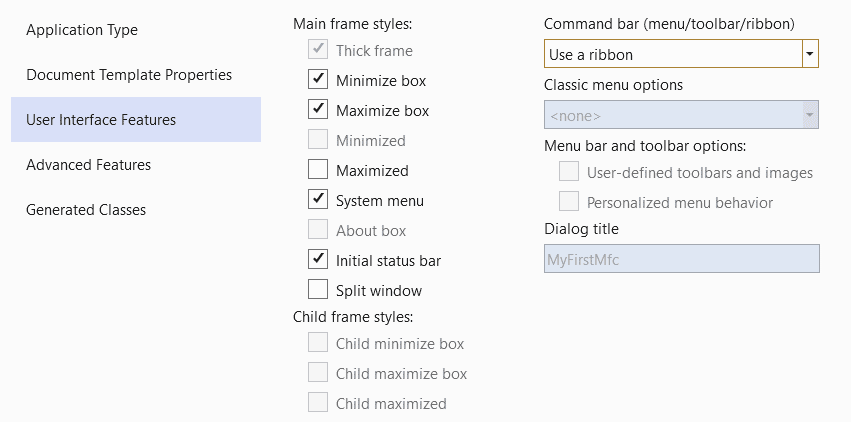Image resolution: width=851 pixels, height=422 pixels.
Task: Uncheck the Maximize box checkbox
Action: [318, 110]
